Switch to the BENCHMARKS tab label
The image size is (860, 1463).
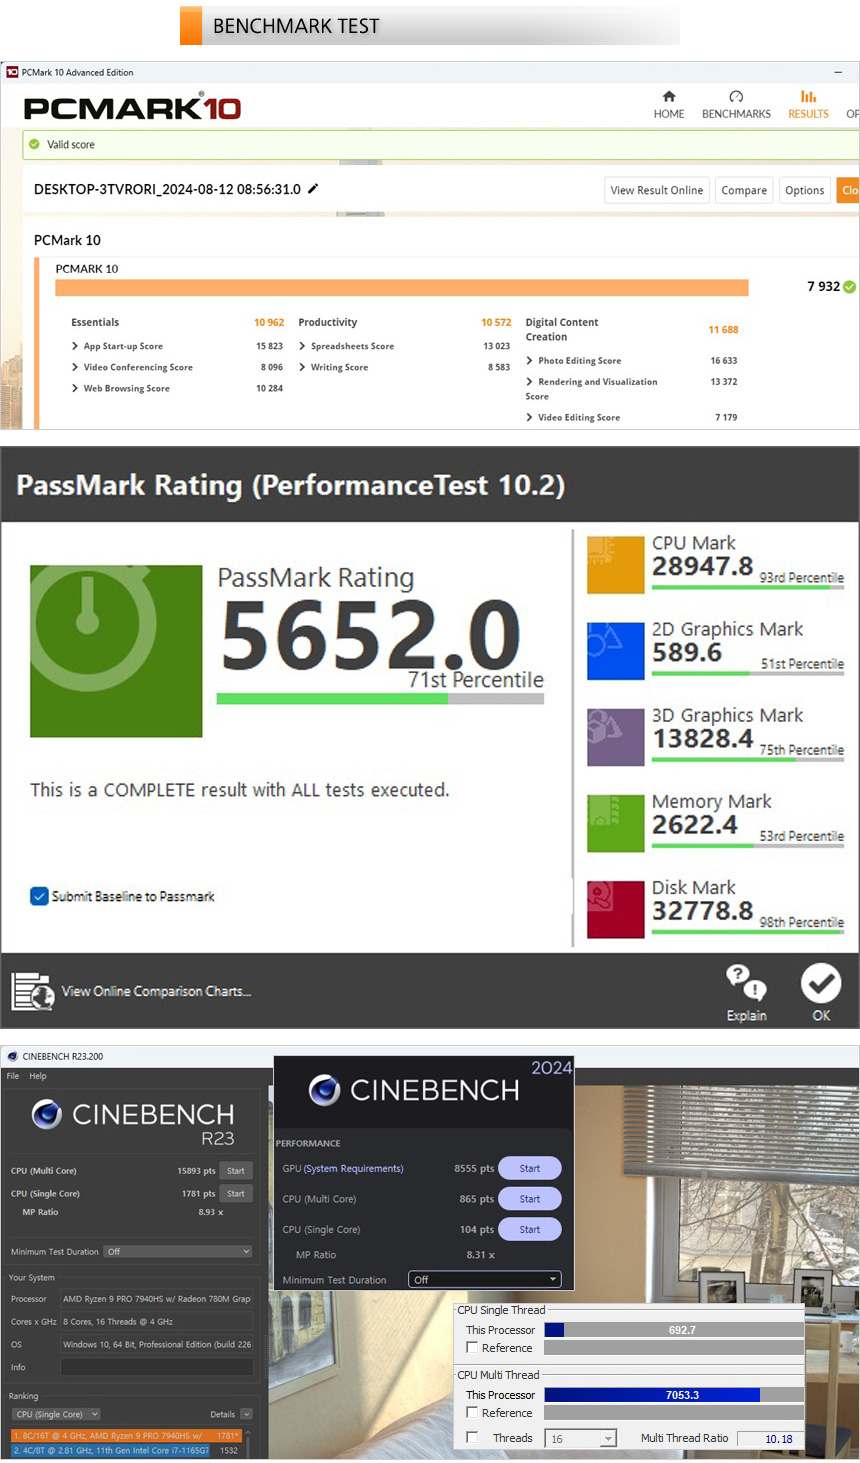coord(736,114)
